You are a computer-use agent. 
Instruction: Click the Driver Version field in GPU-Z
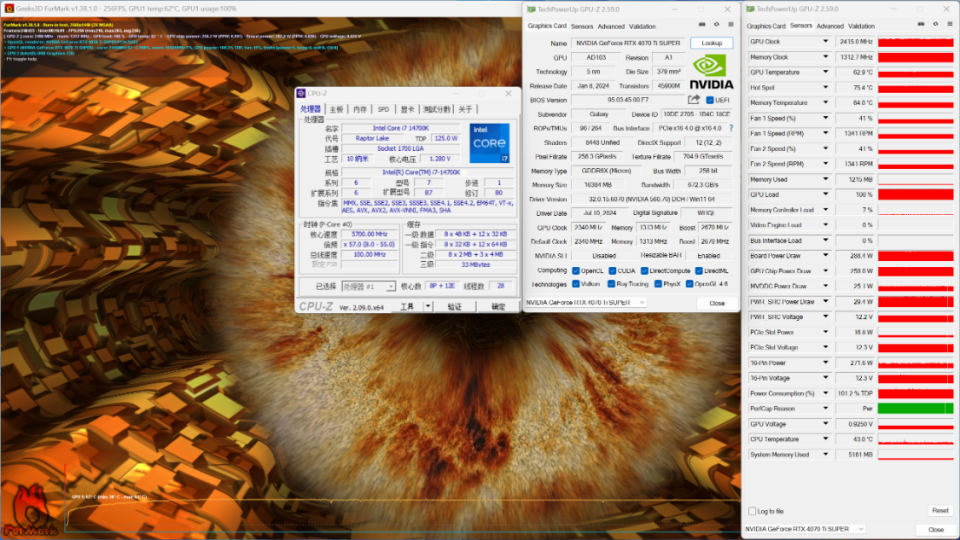[651, 199]
